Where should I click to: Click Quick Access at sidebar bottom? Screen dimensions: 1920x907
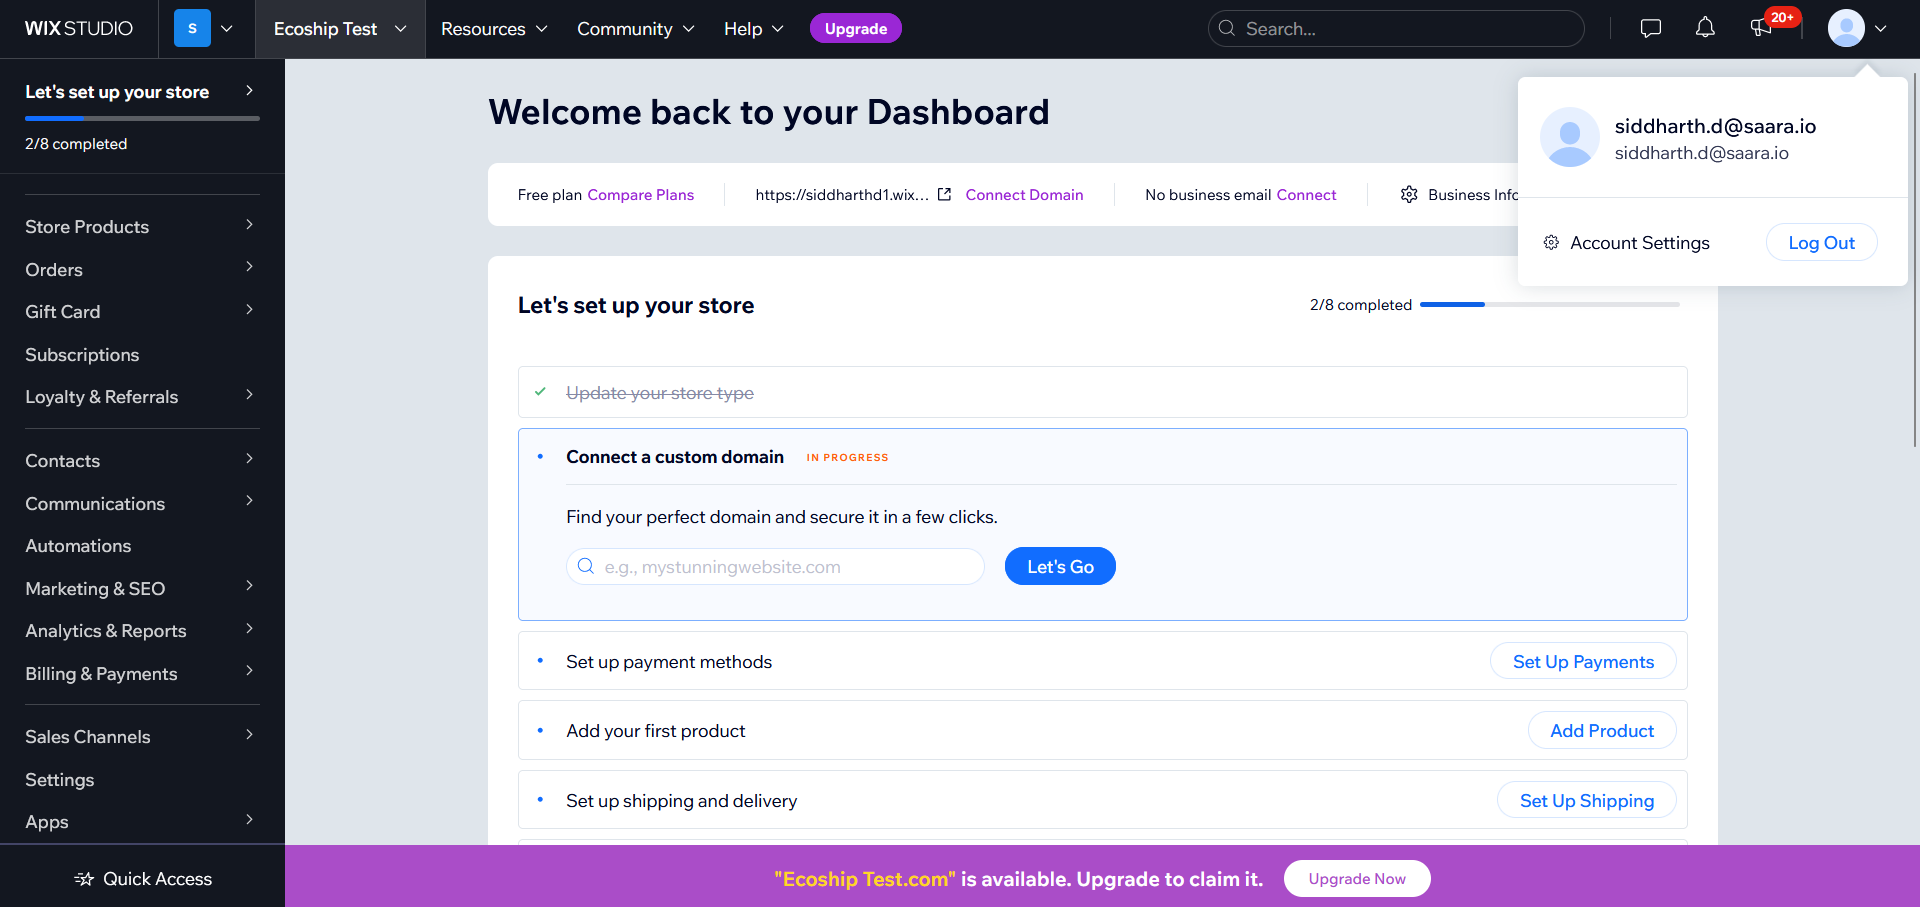(x=143, y=879)
